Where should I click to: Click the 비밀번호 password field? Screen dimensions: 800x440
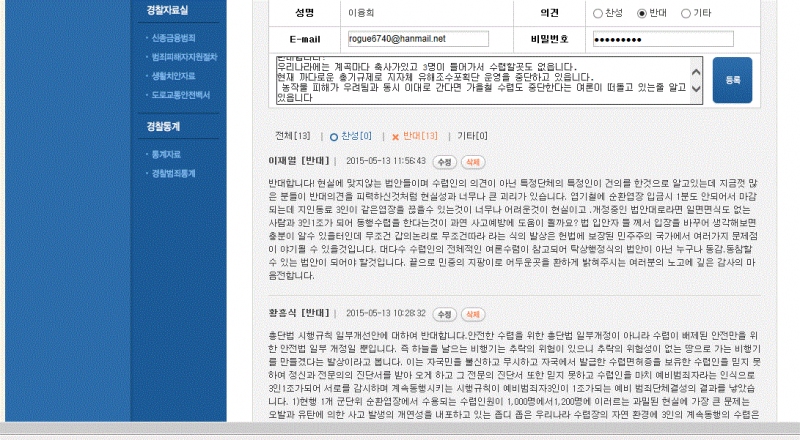[663, 39]
